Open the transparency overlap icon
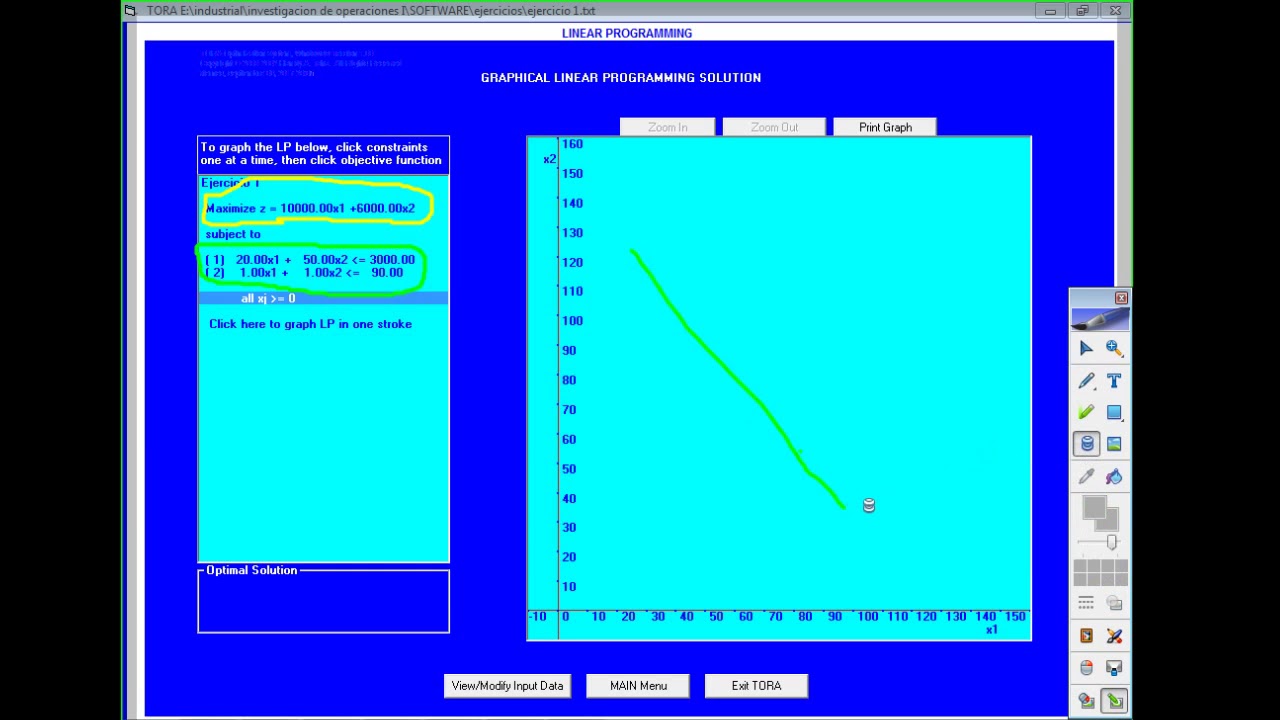The height and width of the screenshot is (720, 1280). click(x=1114, y=603)
